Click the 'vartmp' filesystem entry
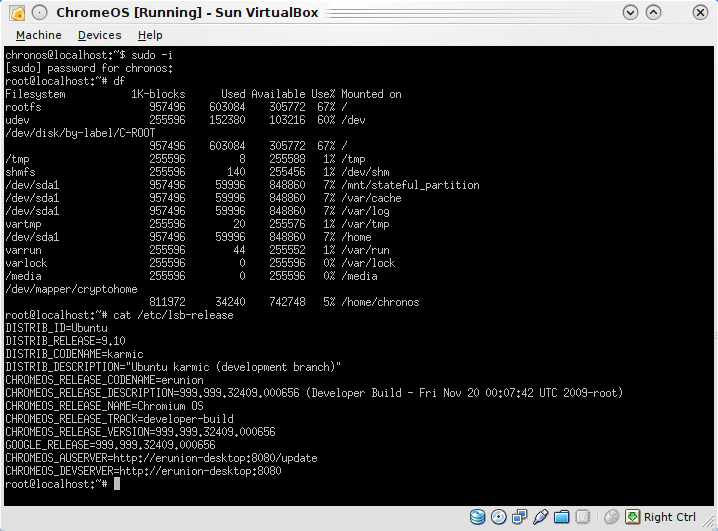The image size is (718, 531). pos(23,224)
